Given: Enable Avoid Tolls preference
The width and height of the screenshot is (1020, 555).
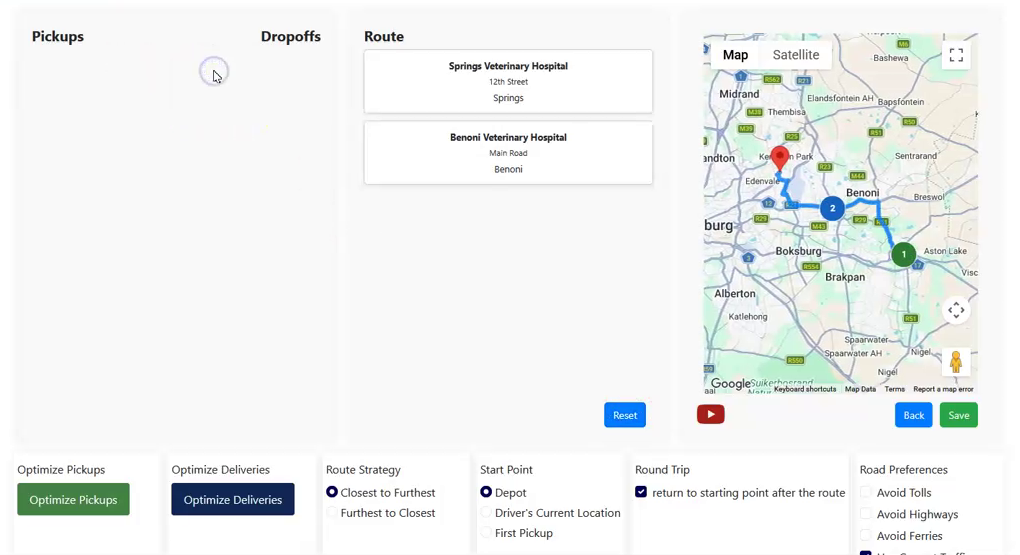Looking at the screenshot, I should [866, 492].
